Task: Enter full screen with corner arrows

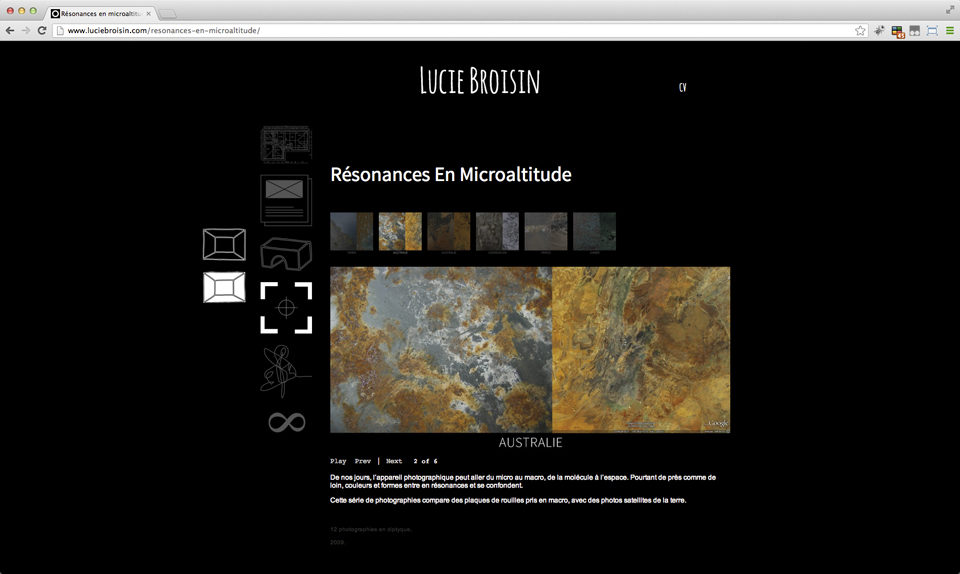Action: (x=950, y=10)
